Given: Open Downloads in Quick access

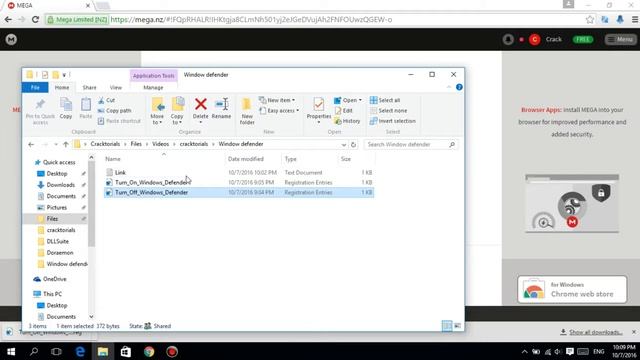Looking at the screenshot, I should [x=60, y=185].
